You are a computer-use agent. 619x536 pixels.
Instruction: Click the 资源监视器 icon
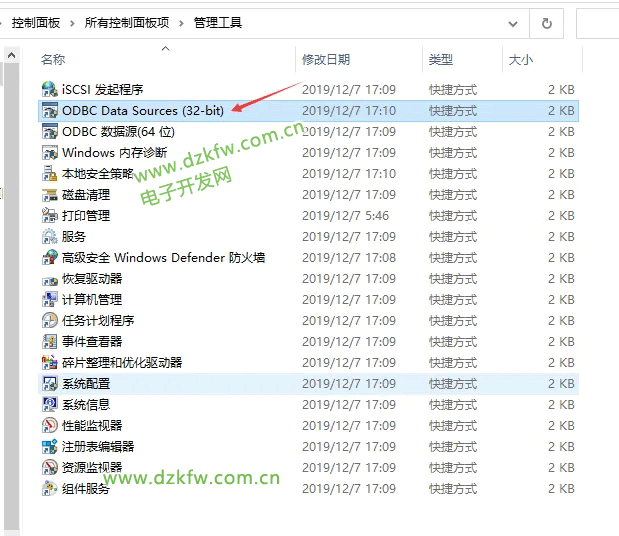(50, 468)
